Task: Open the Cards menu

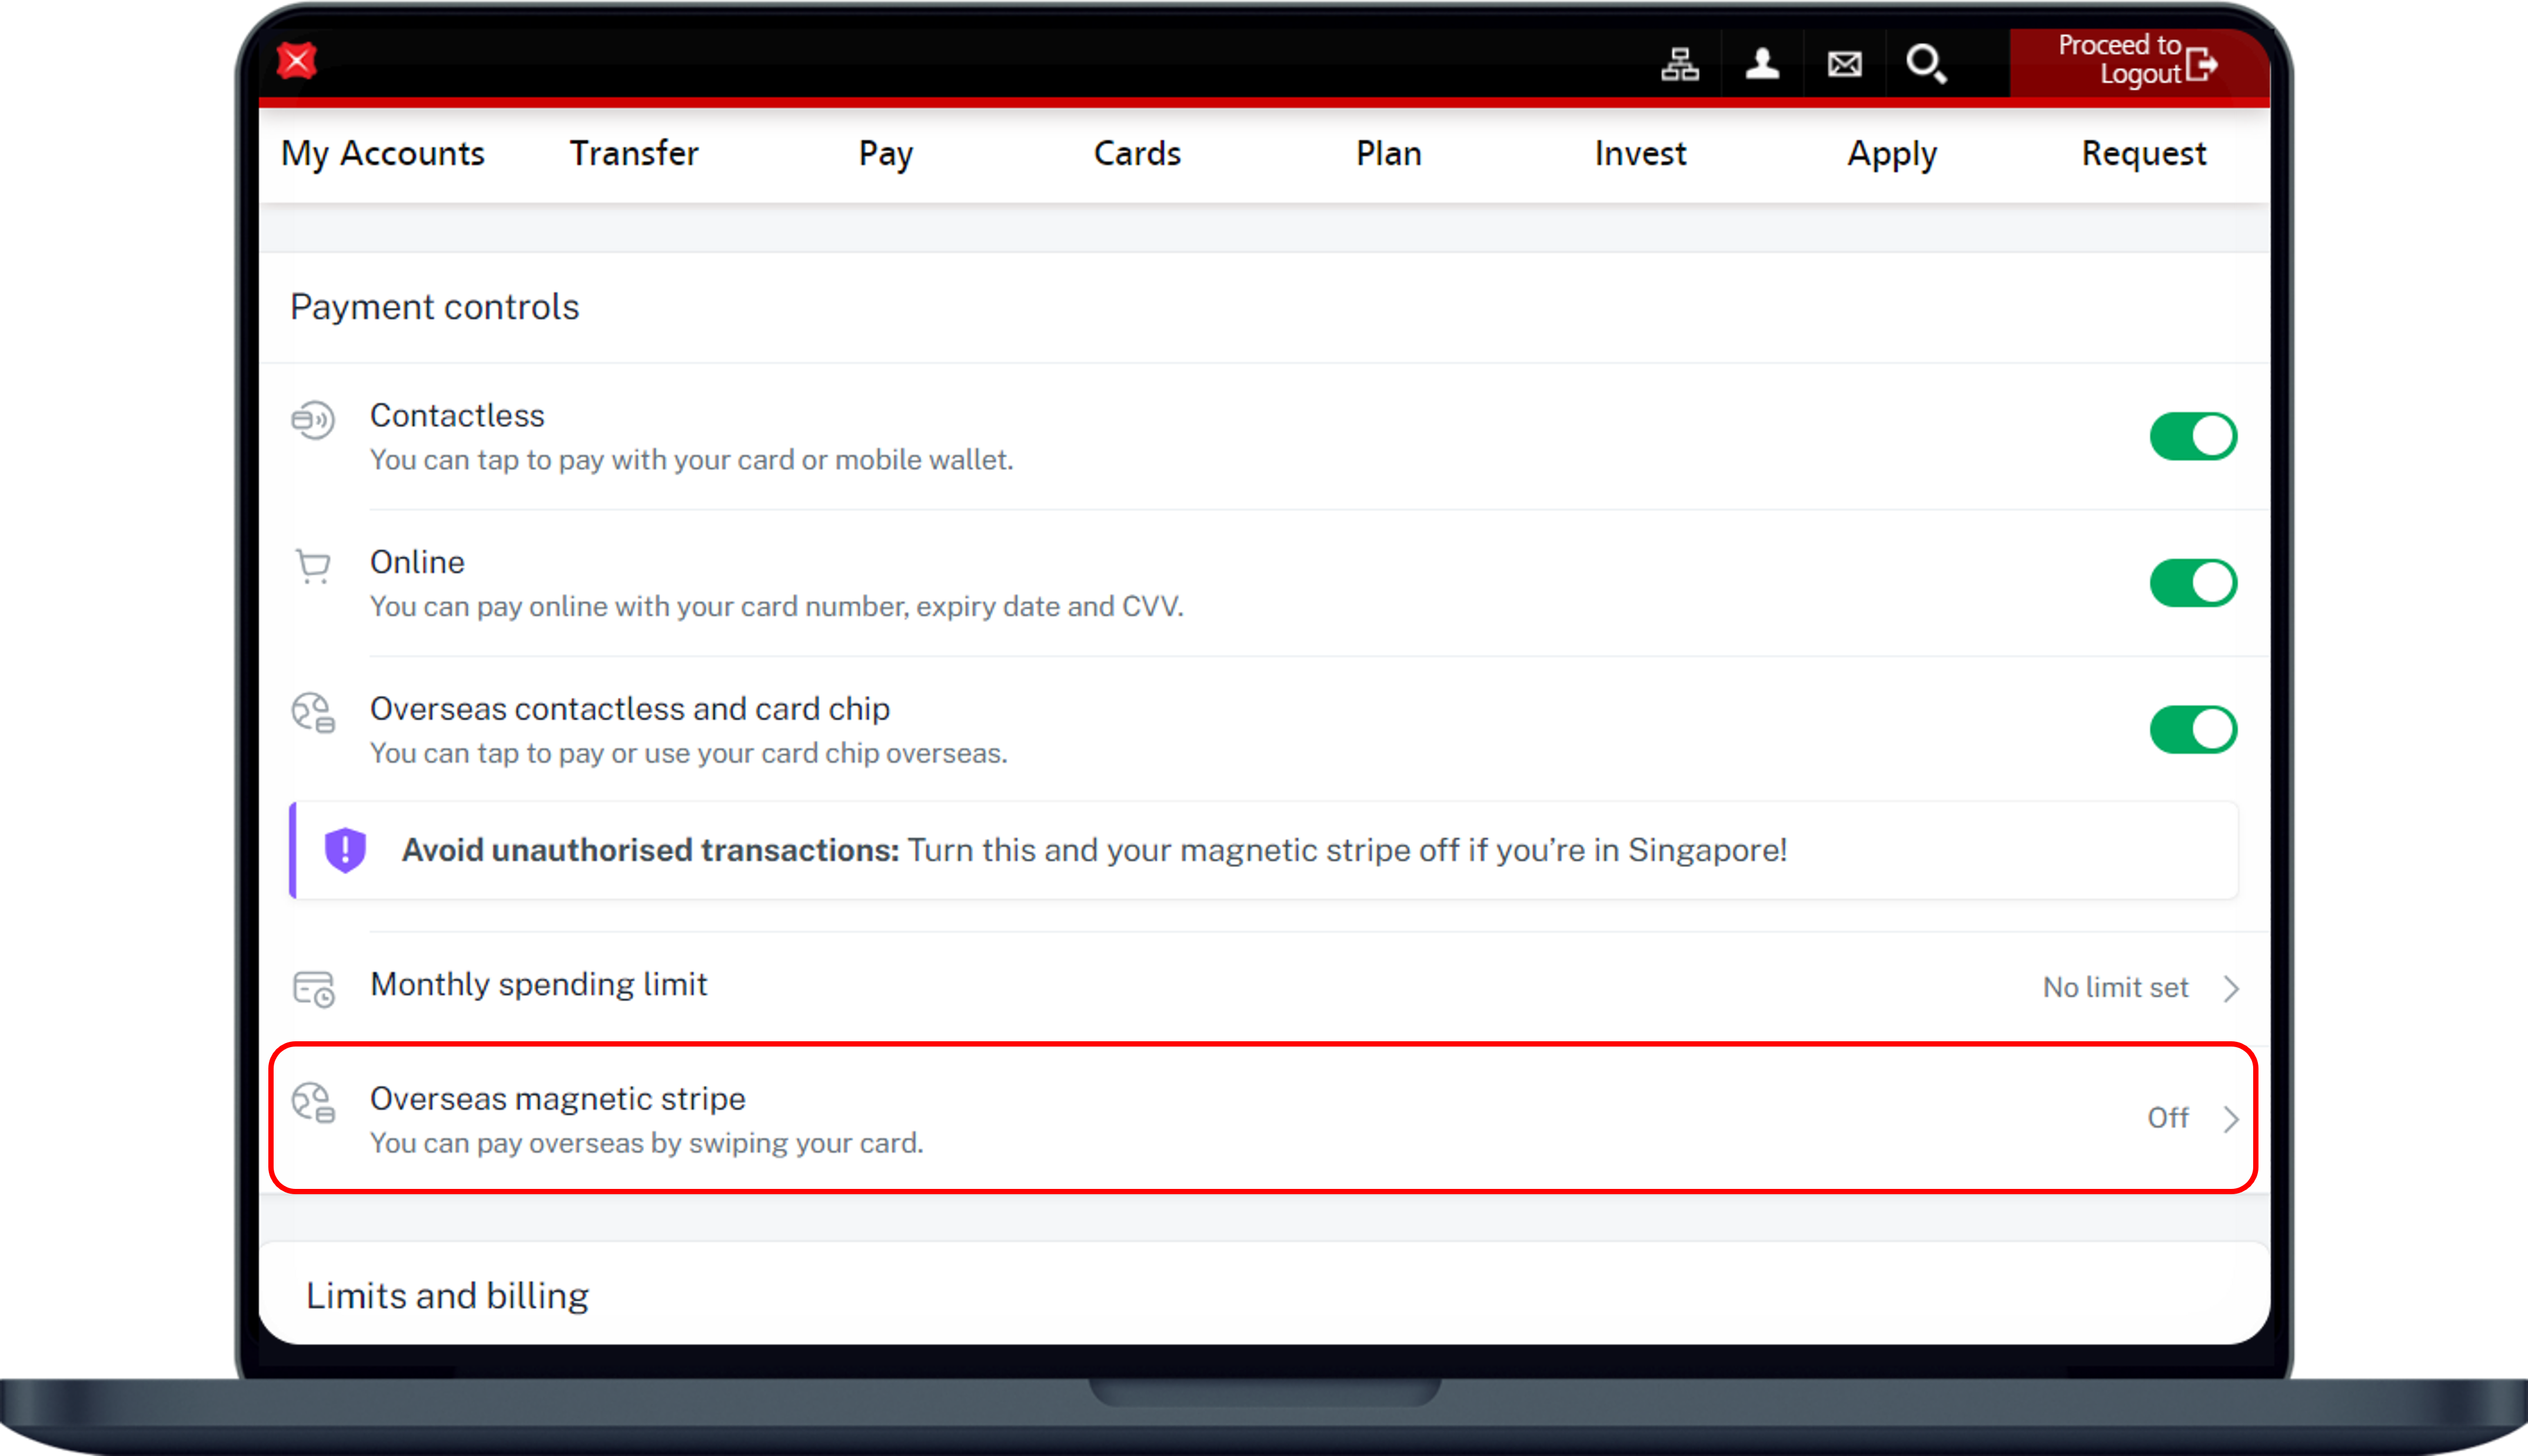Action: click(1137, 153)
